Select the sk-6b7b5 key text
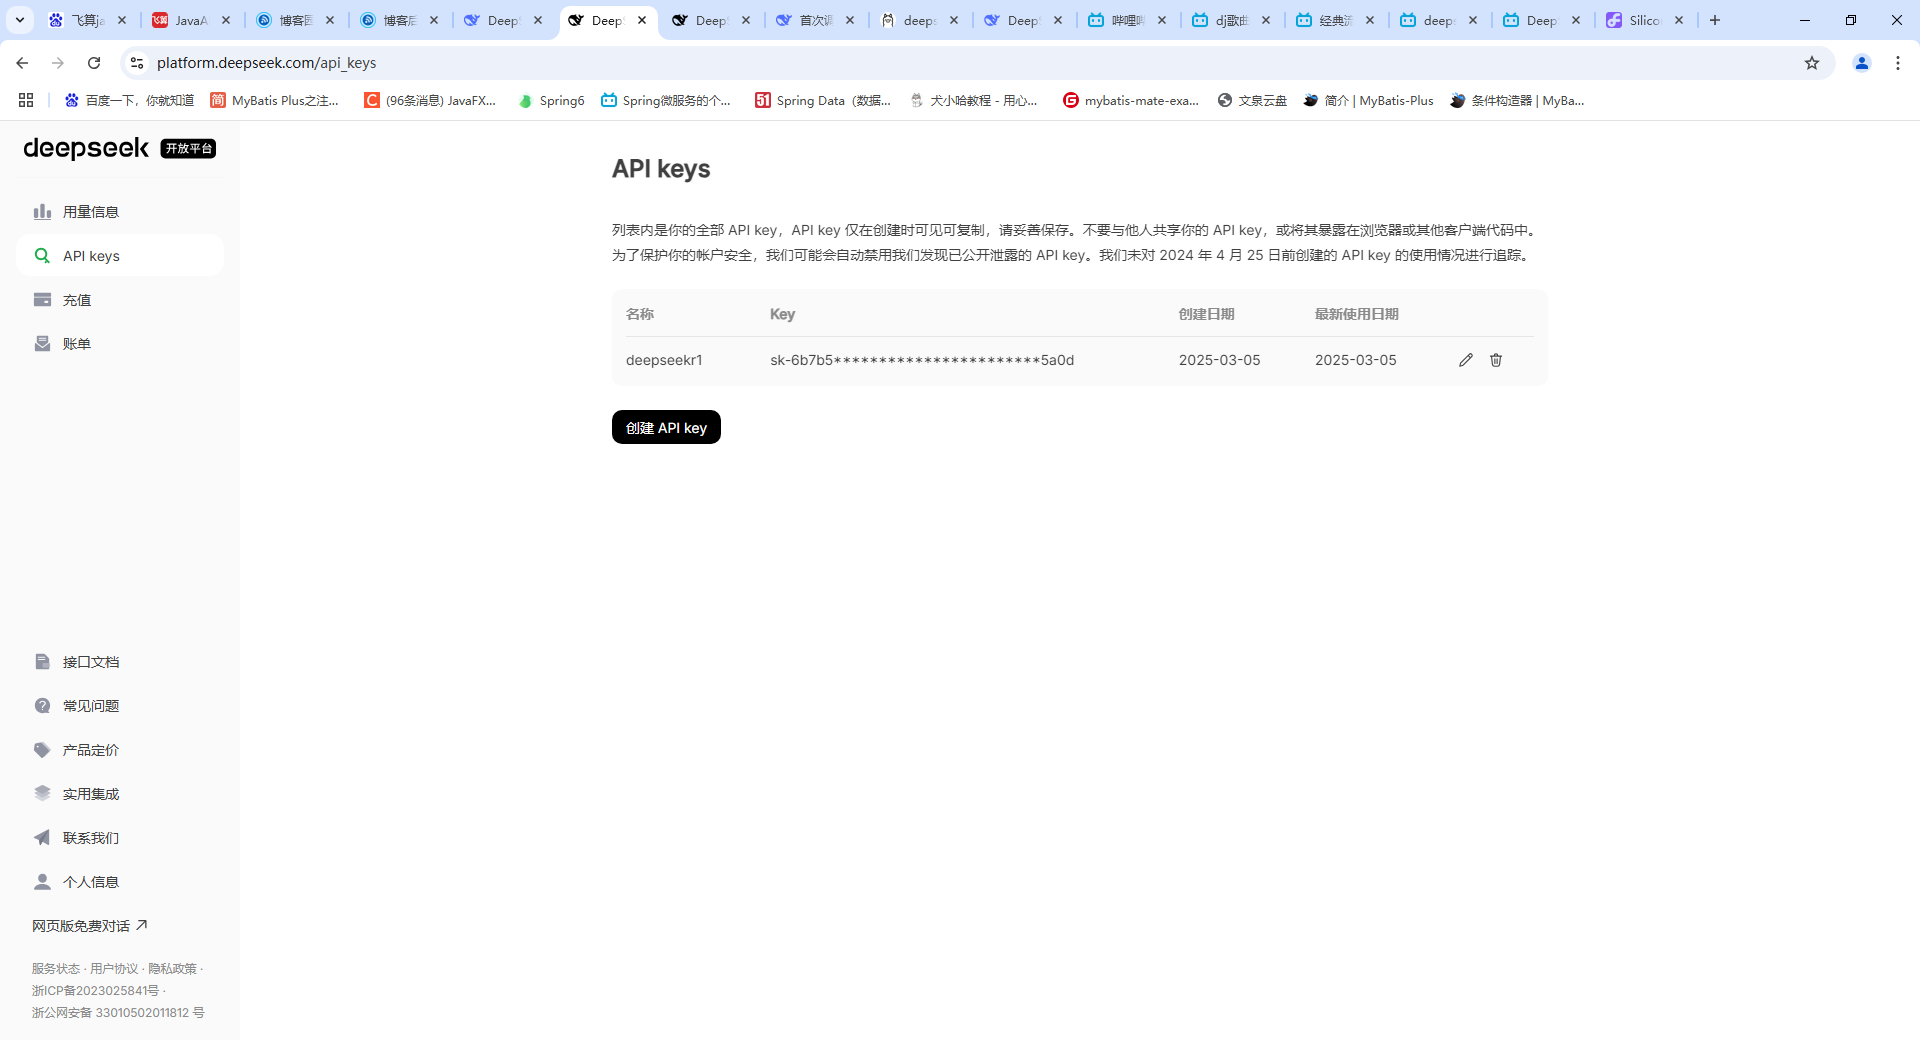This screenshot has width=1920, height=1040. [x=922, y=360]
